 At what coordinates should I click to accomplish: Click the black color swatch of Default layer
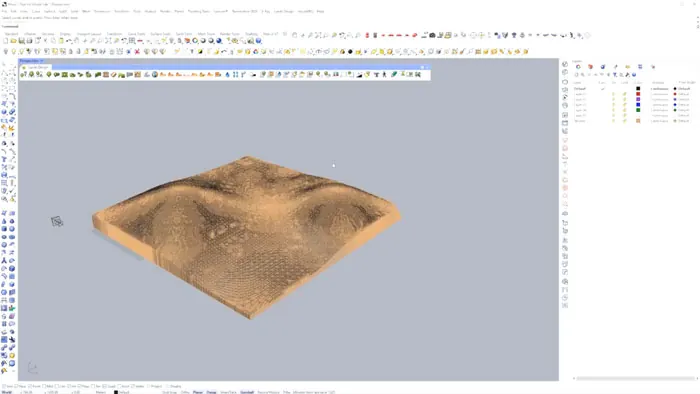click(x=638, y=89)
